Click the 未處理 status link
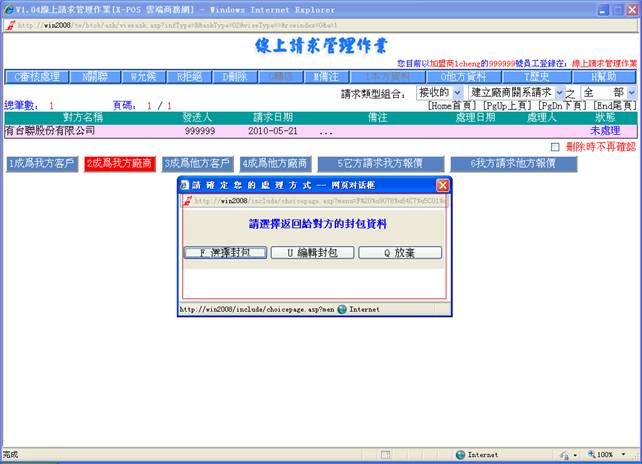The image size is (642, 464). point(605,131)
